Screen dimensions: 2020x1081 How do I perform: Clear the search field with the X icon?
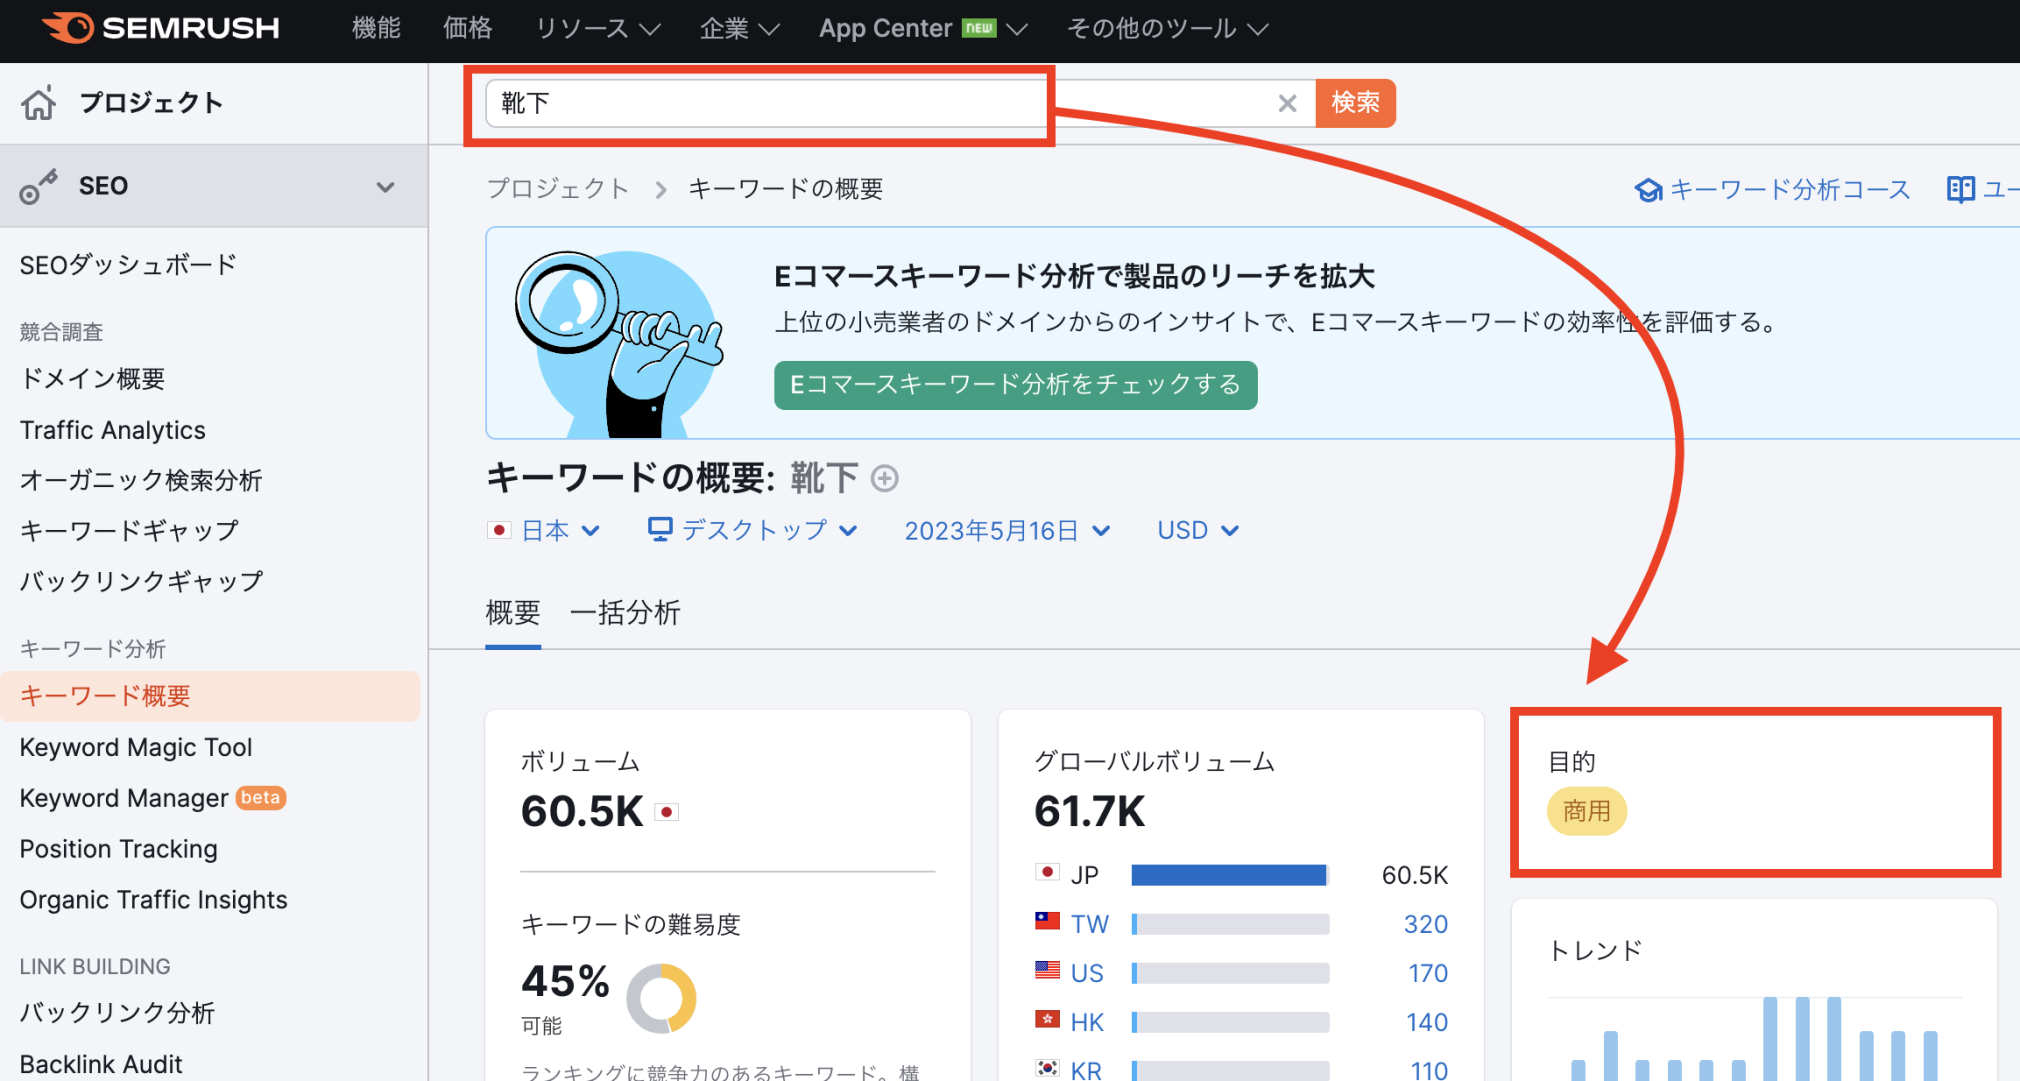click(1287, 103)
